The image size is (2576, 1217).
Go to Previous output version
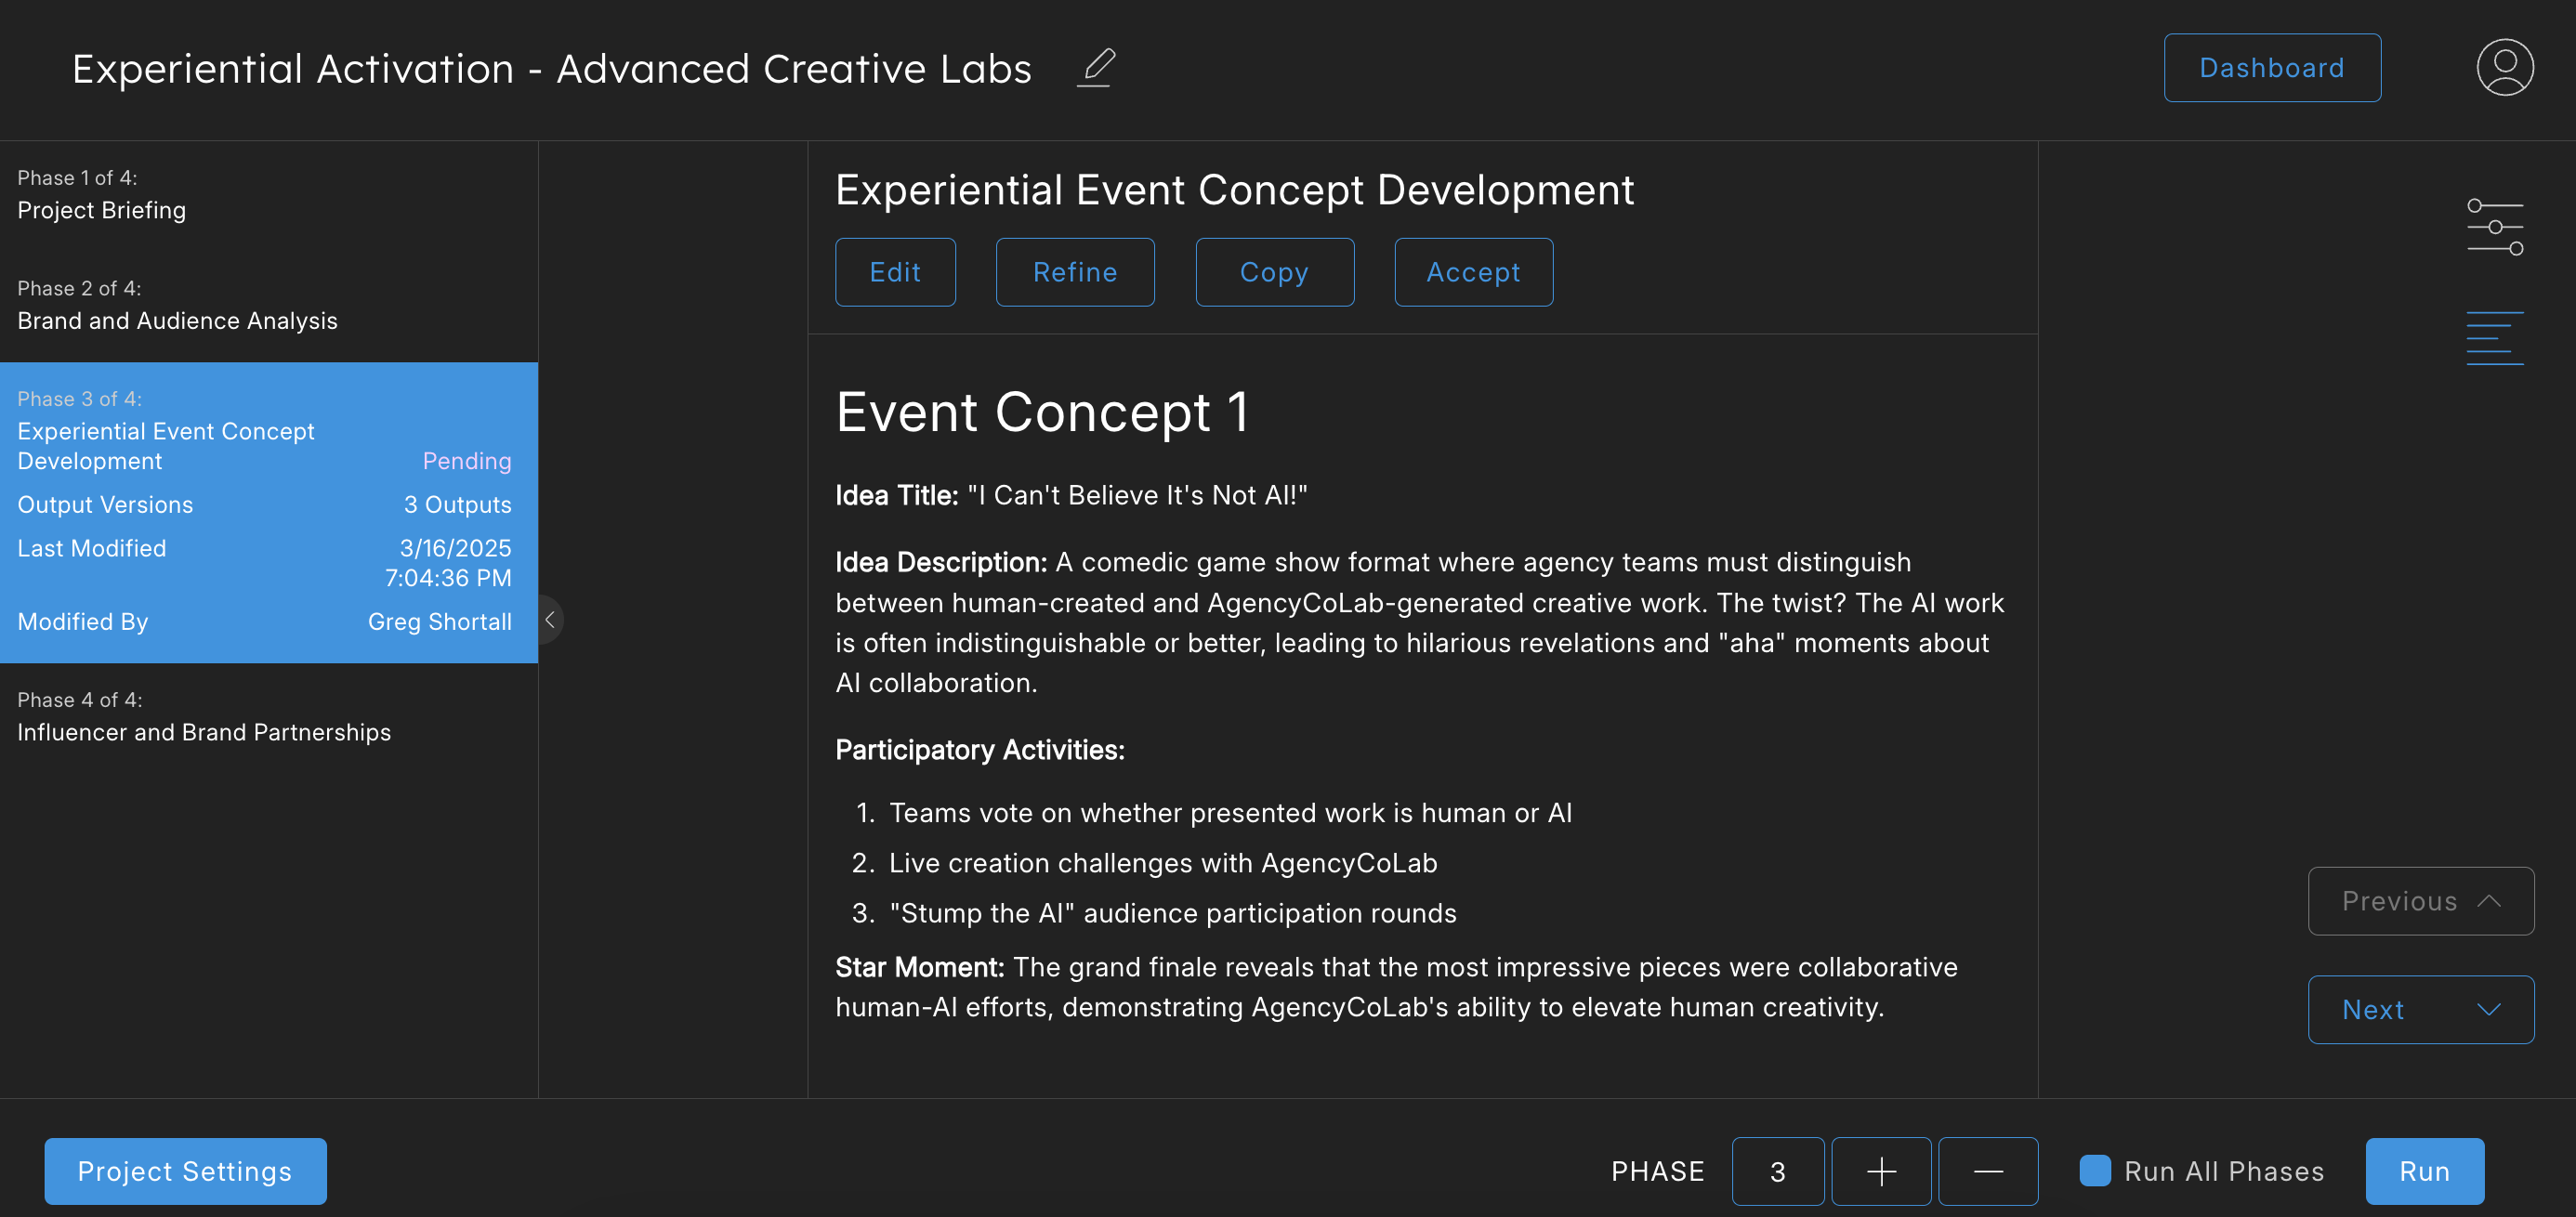(x=2420, y=900)
